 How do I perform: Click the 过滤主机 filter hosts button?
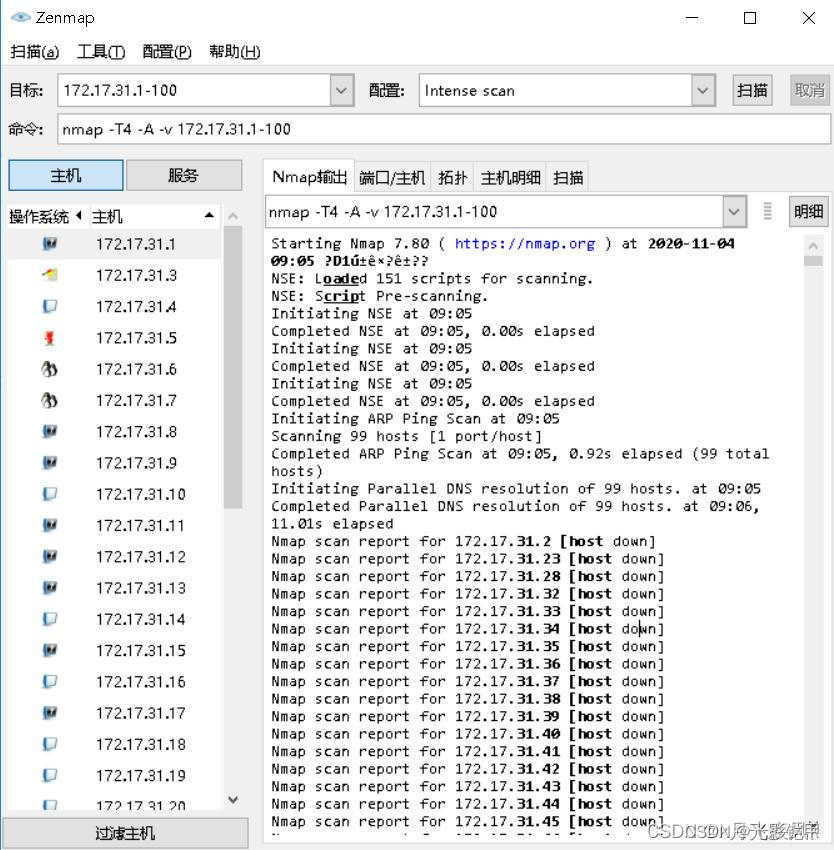125,833
